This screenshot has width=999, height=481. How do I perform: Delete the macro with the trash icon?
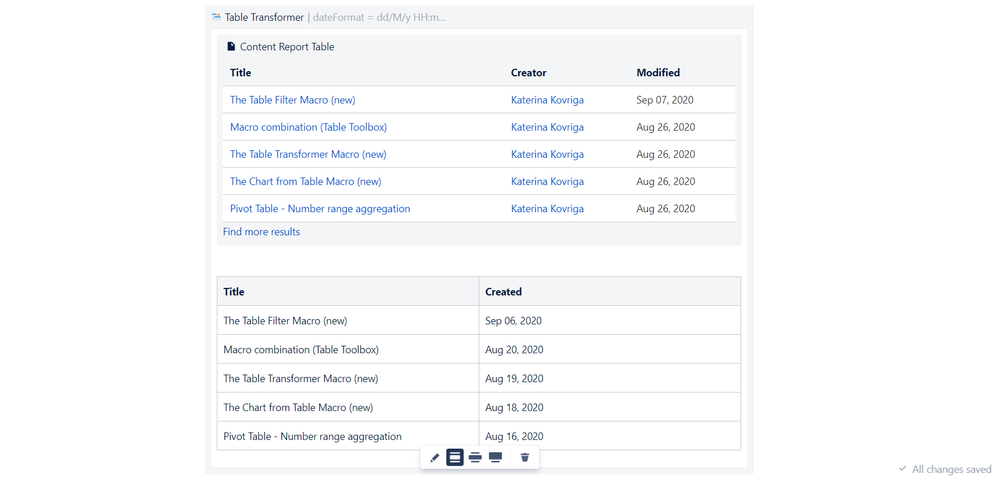[x=525, y=457]
